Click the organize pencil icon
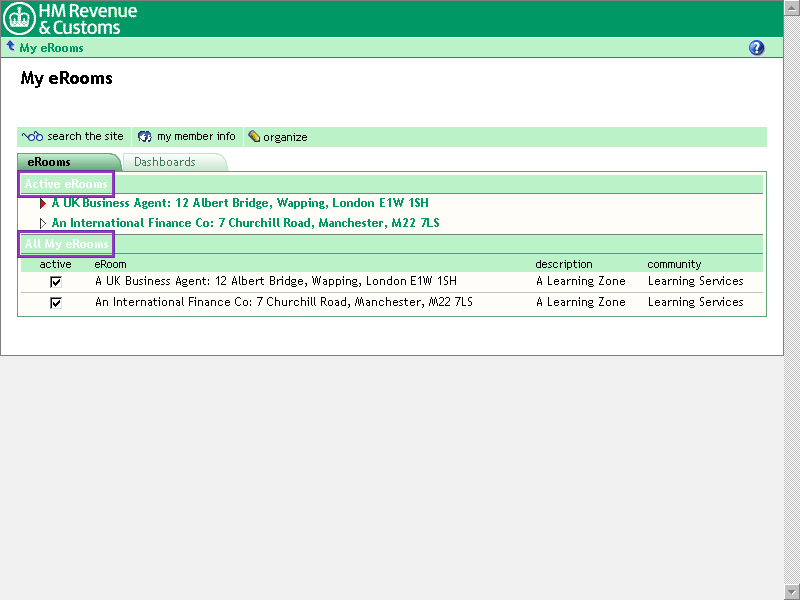The image size is (800, 600). 254,137
